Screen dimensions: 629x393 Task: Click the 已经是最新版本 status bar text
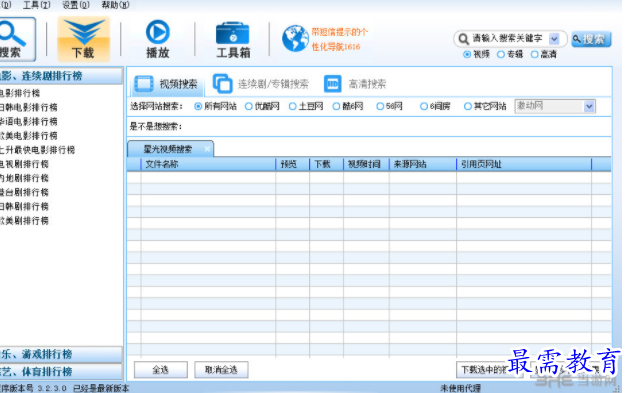point(101,388)
